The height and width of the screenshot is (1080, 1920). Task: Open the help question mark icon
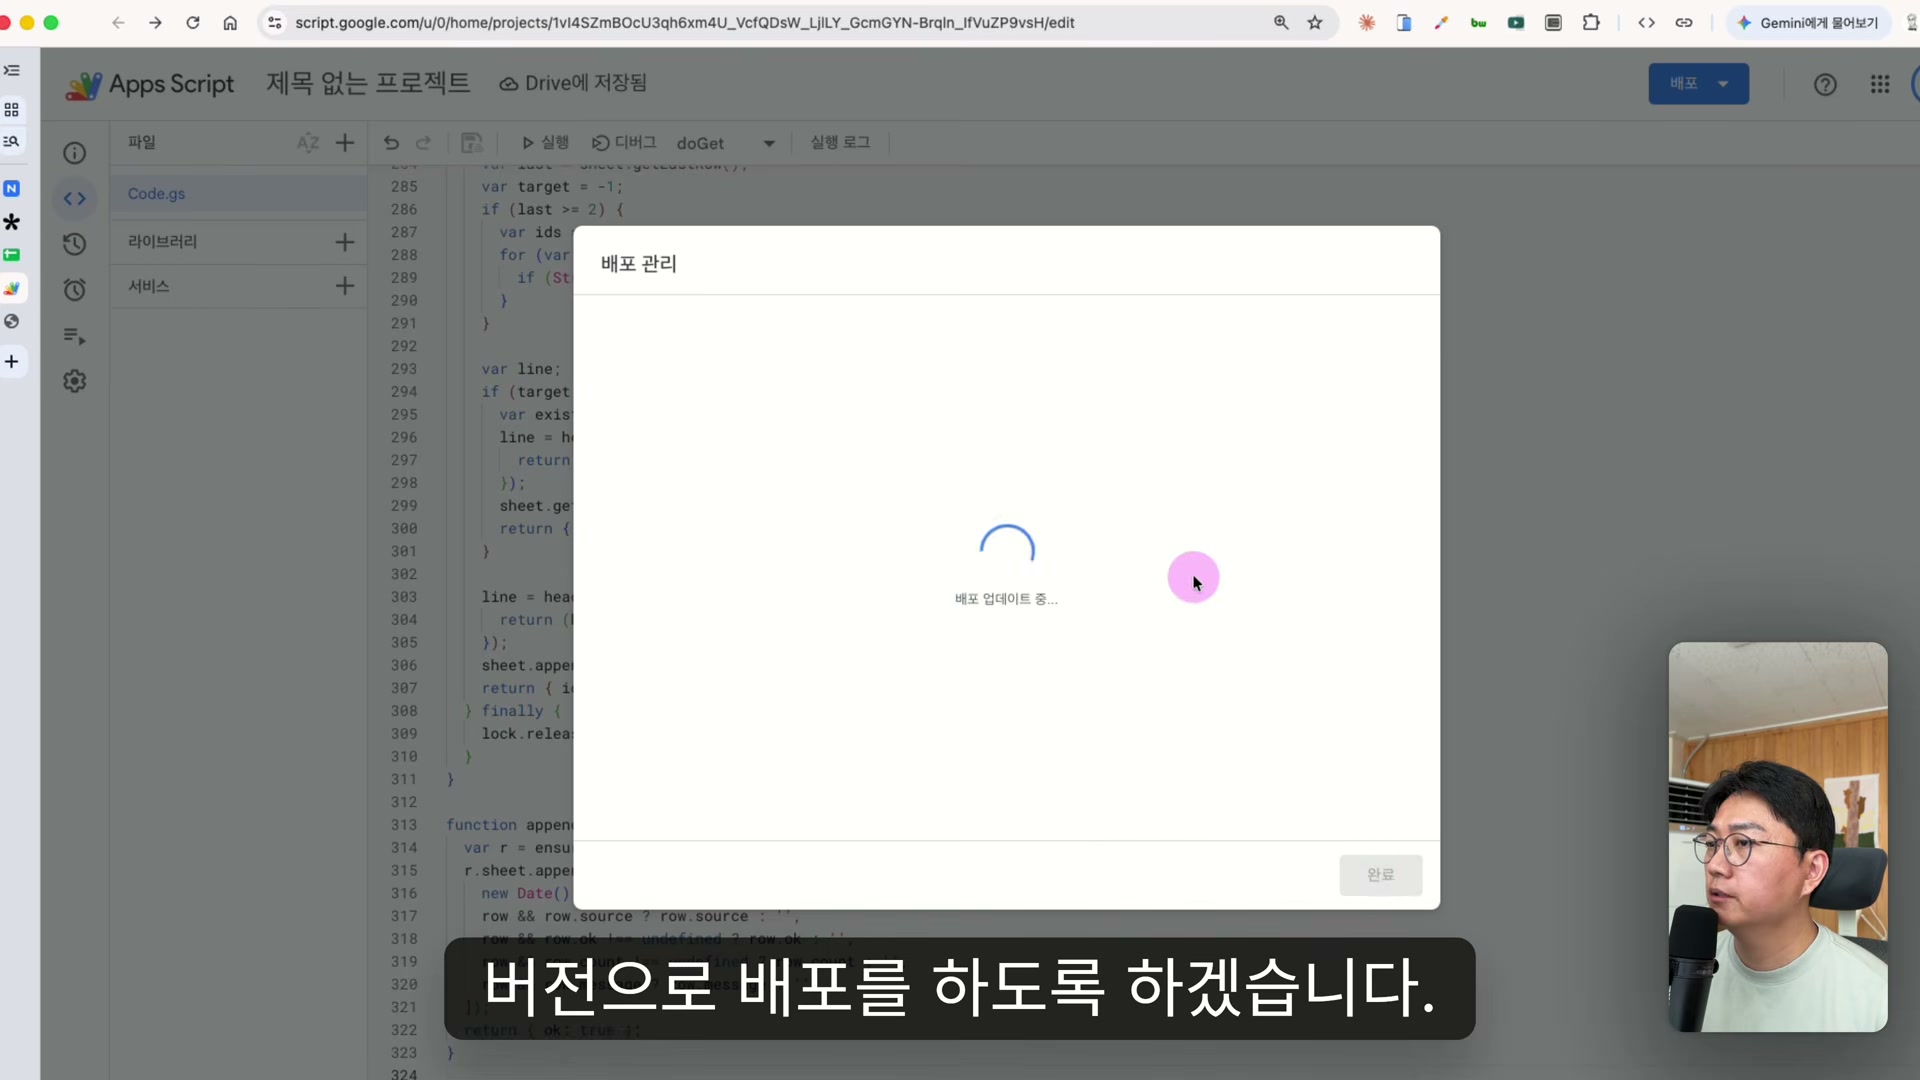1825,85
